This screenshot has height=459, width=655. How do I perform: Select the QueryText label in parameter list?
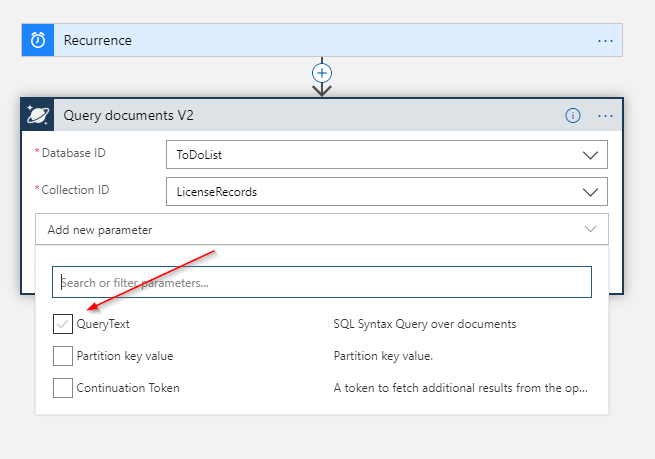coord(103,324)
